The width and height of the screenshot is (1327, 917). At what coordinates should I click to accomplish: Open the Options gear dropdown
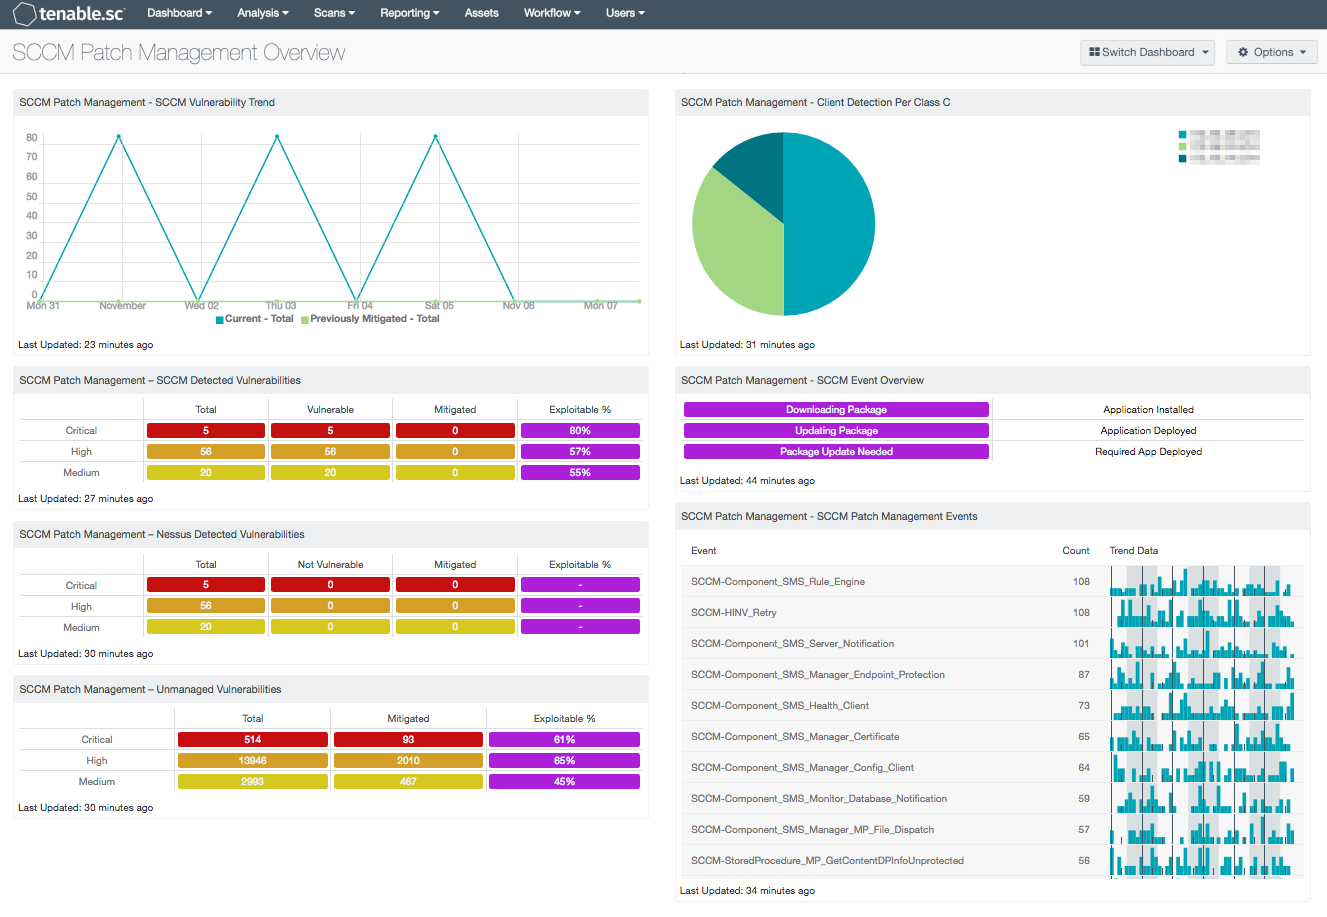click(x=1272, y=52)
